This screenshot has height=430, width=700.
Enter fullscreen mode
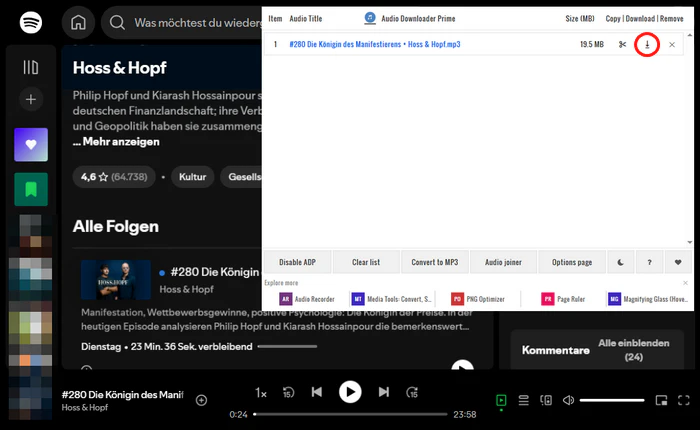pos(683,400)
